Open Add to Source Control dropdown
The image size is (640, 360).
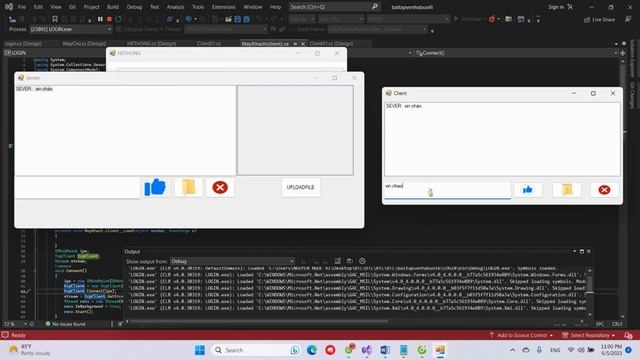[x=521, y=335]
